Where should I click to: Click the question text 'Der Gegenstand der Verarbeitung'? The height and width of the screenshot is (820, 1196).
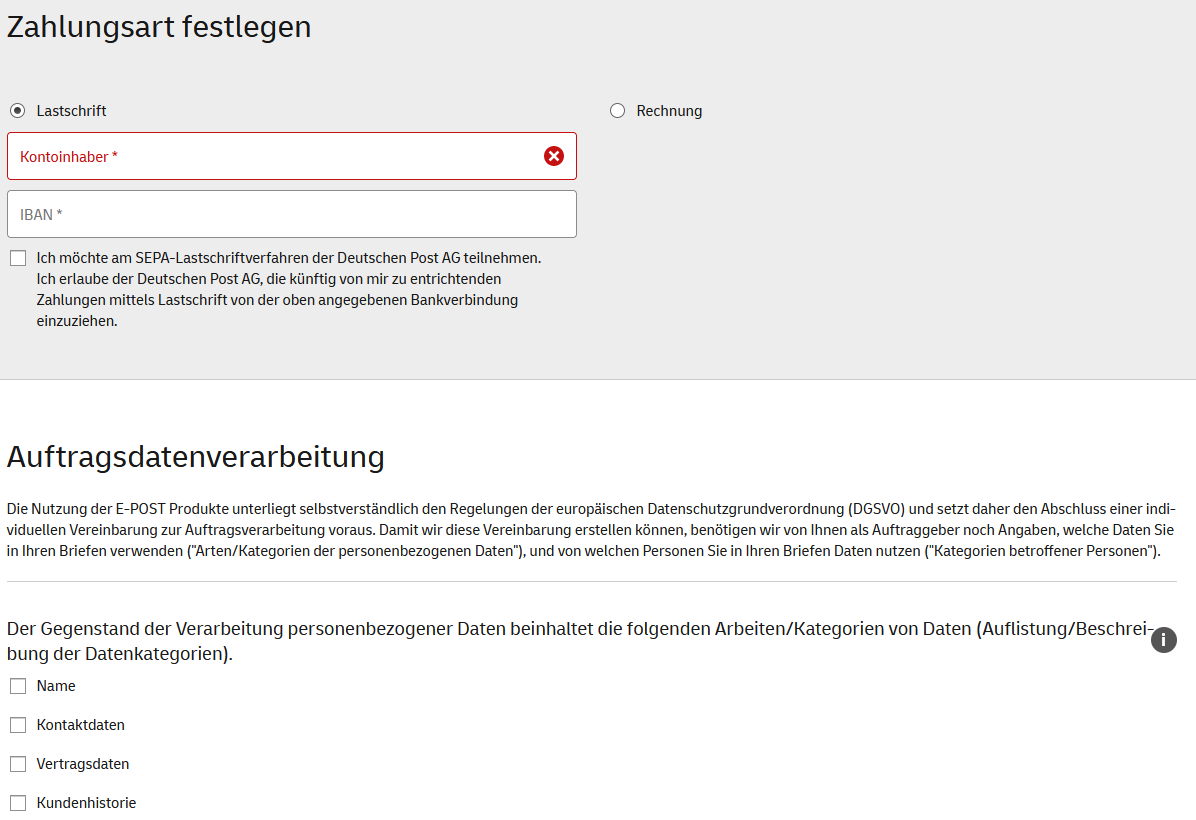(x=580, y=641)
